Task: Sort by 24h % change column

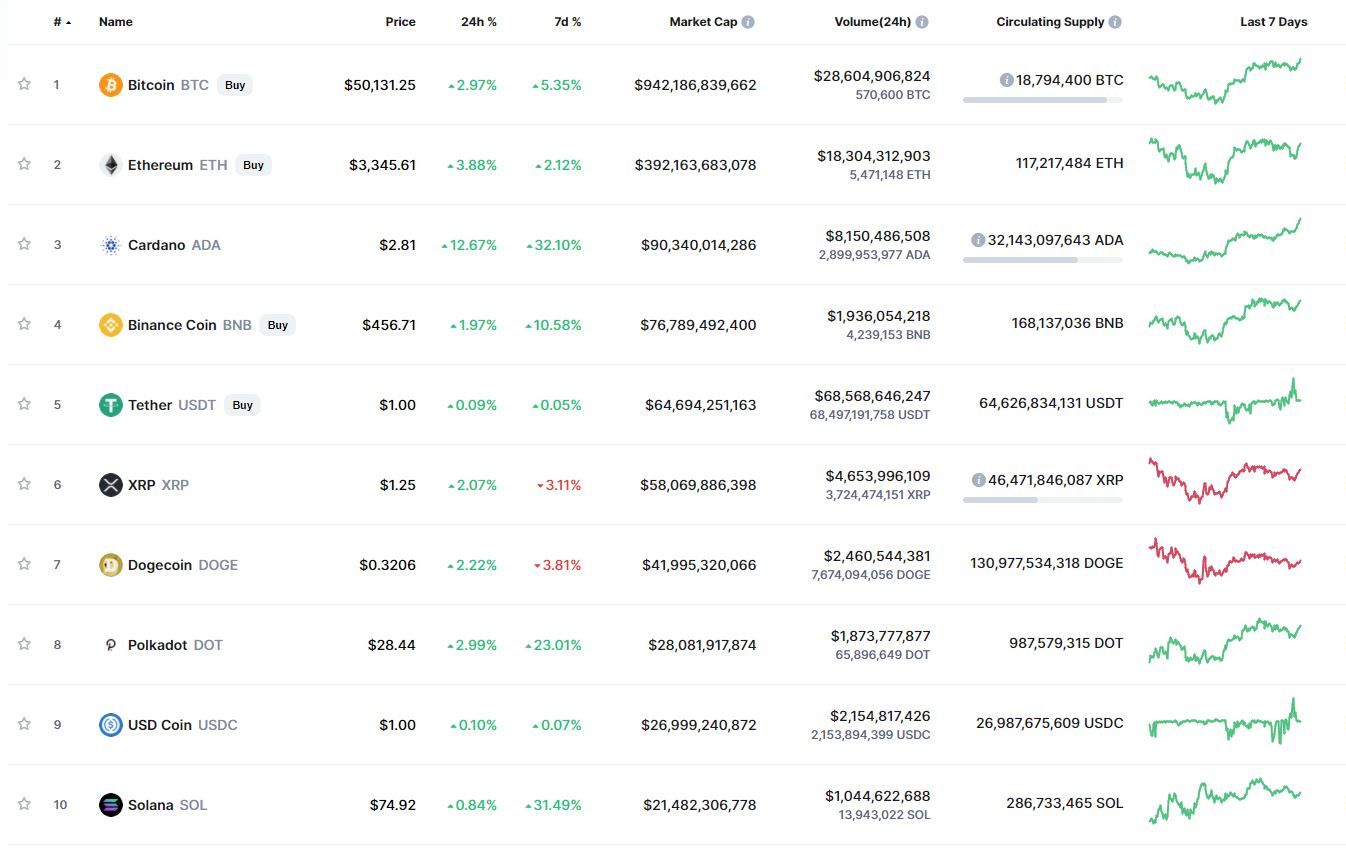Action: tap(479, 22)
